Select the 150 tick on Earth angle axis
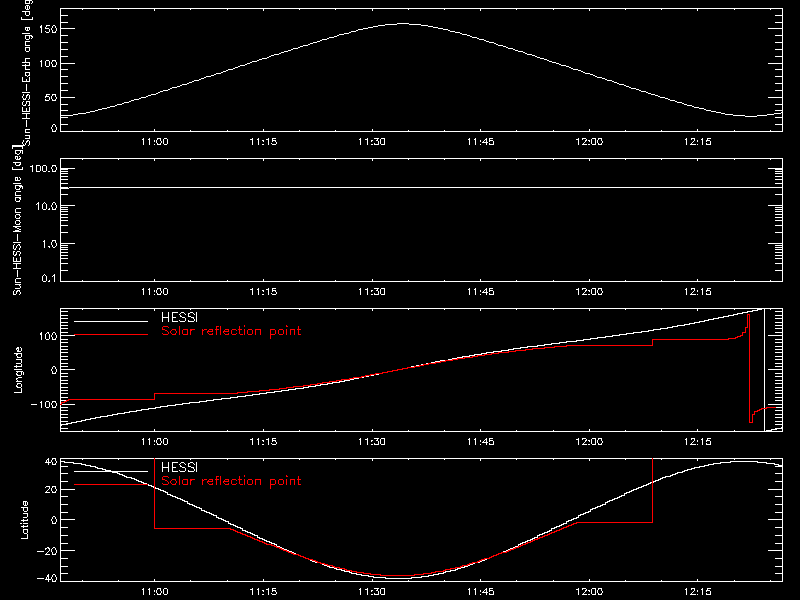Image resolution: width=800 pixels, height=600 pixels. coord(48,29)
